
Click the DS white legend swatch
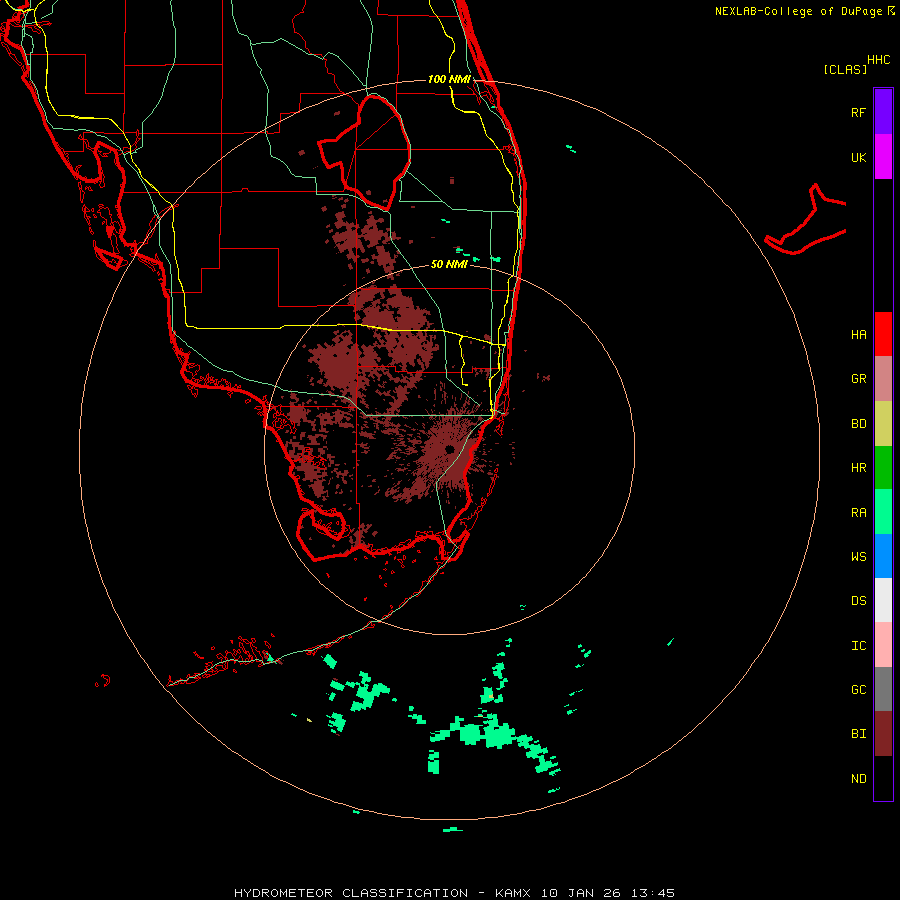[883, 600]
